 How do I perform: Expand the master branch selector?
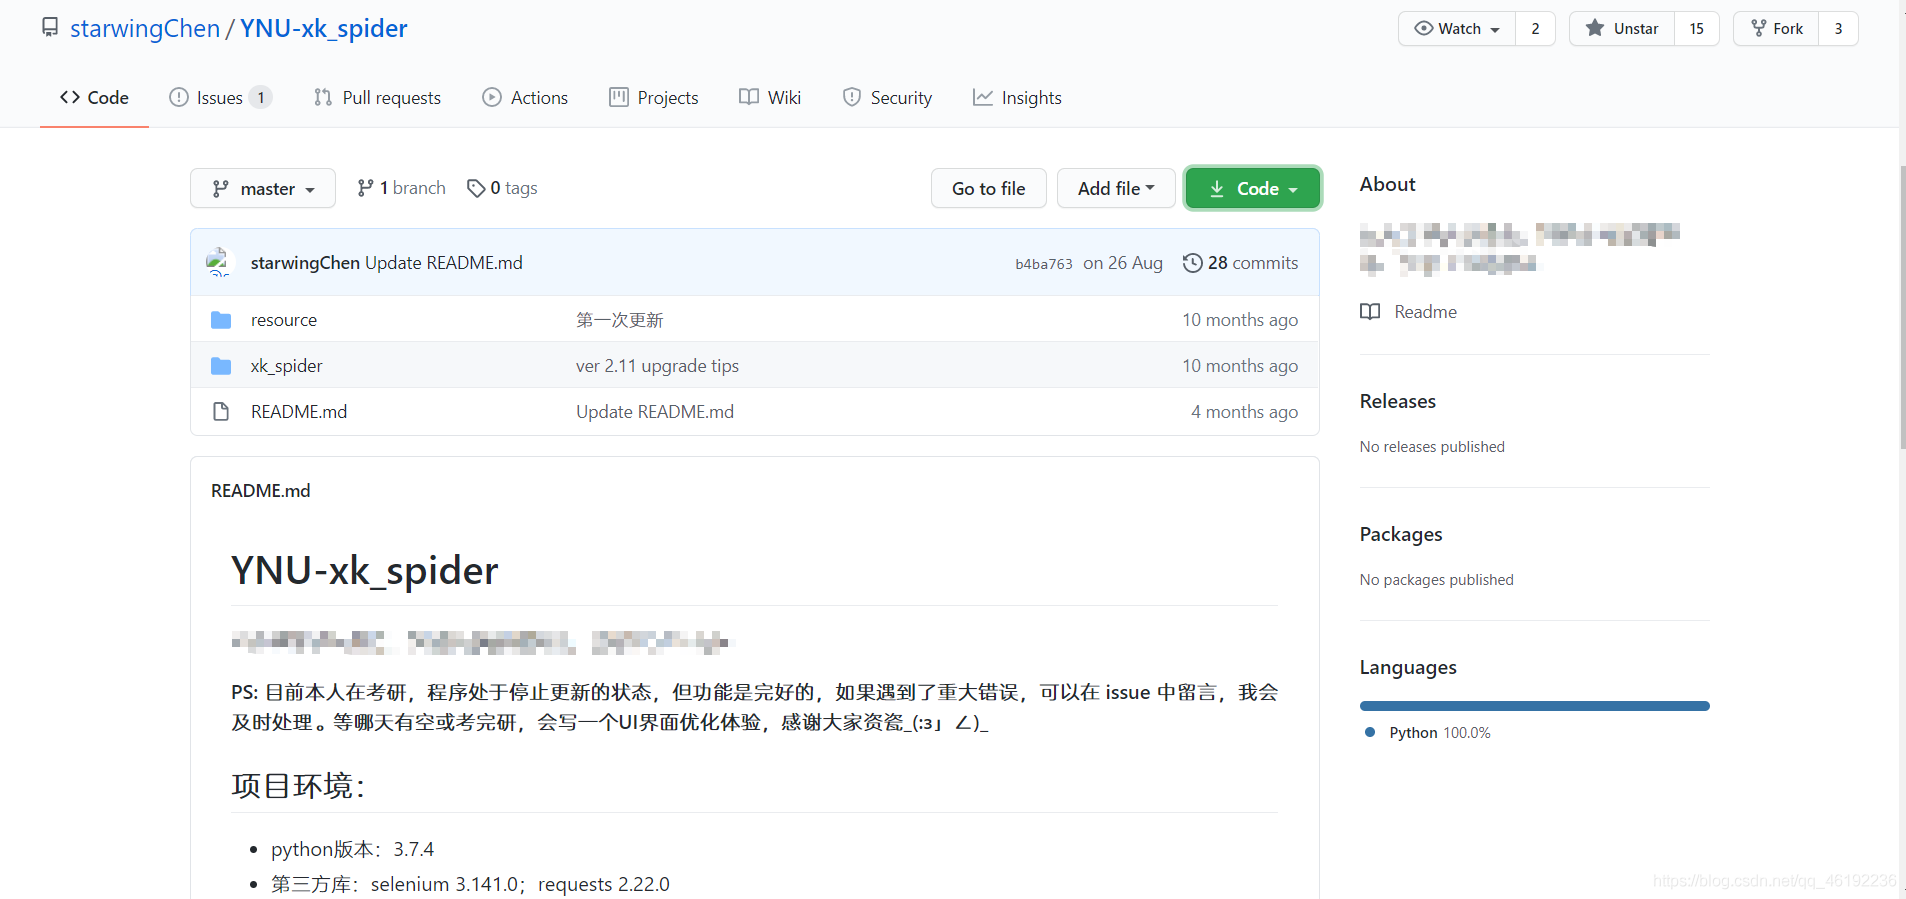point(263,188)
